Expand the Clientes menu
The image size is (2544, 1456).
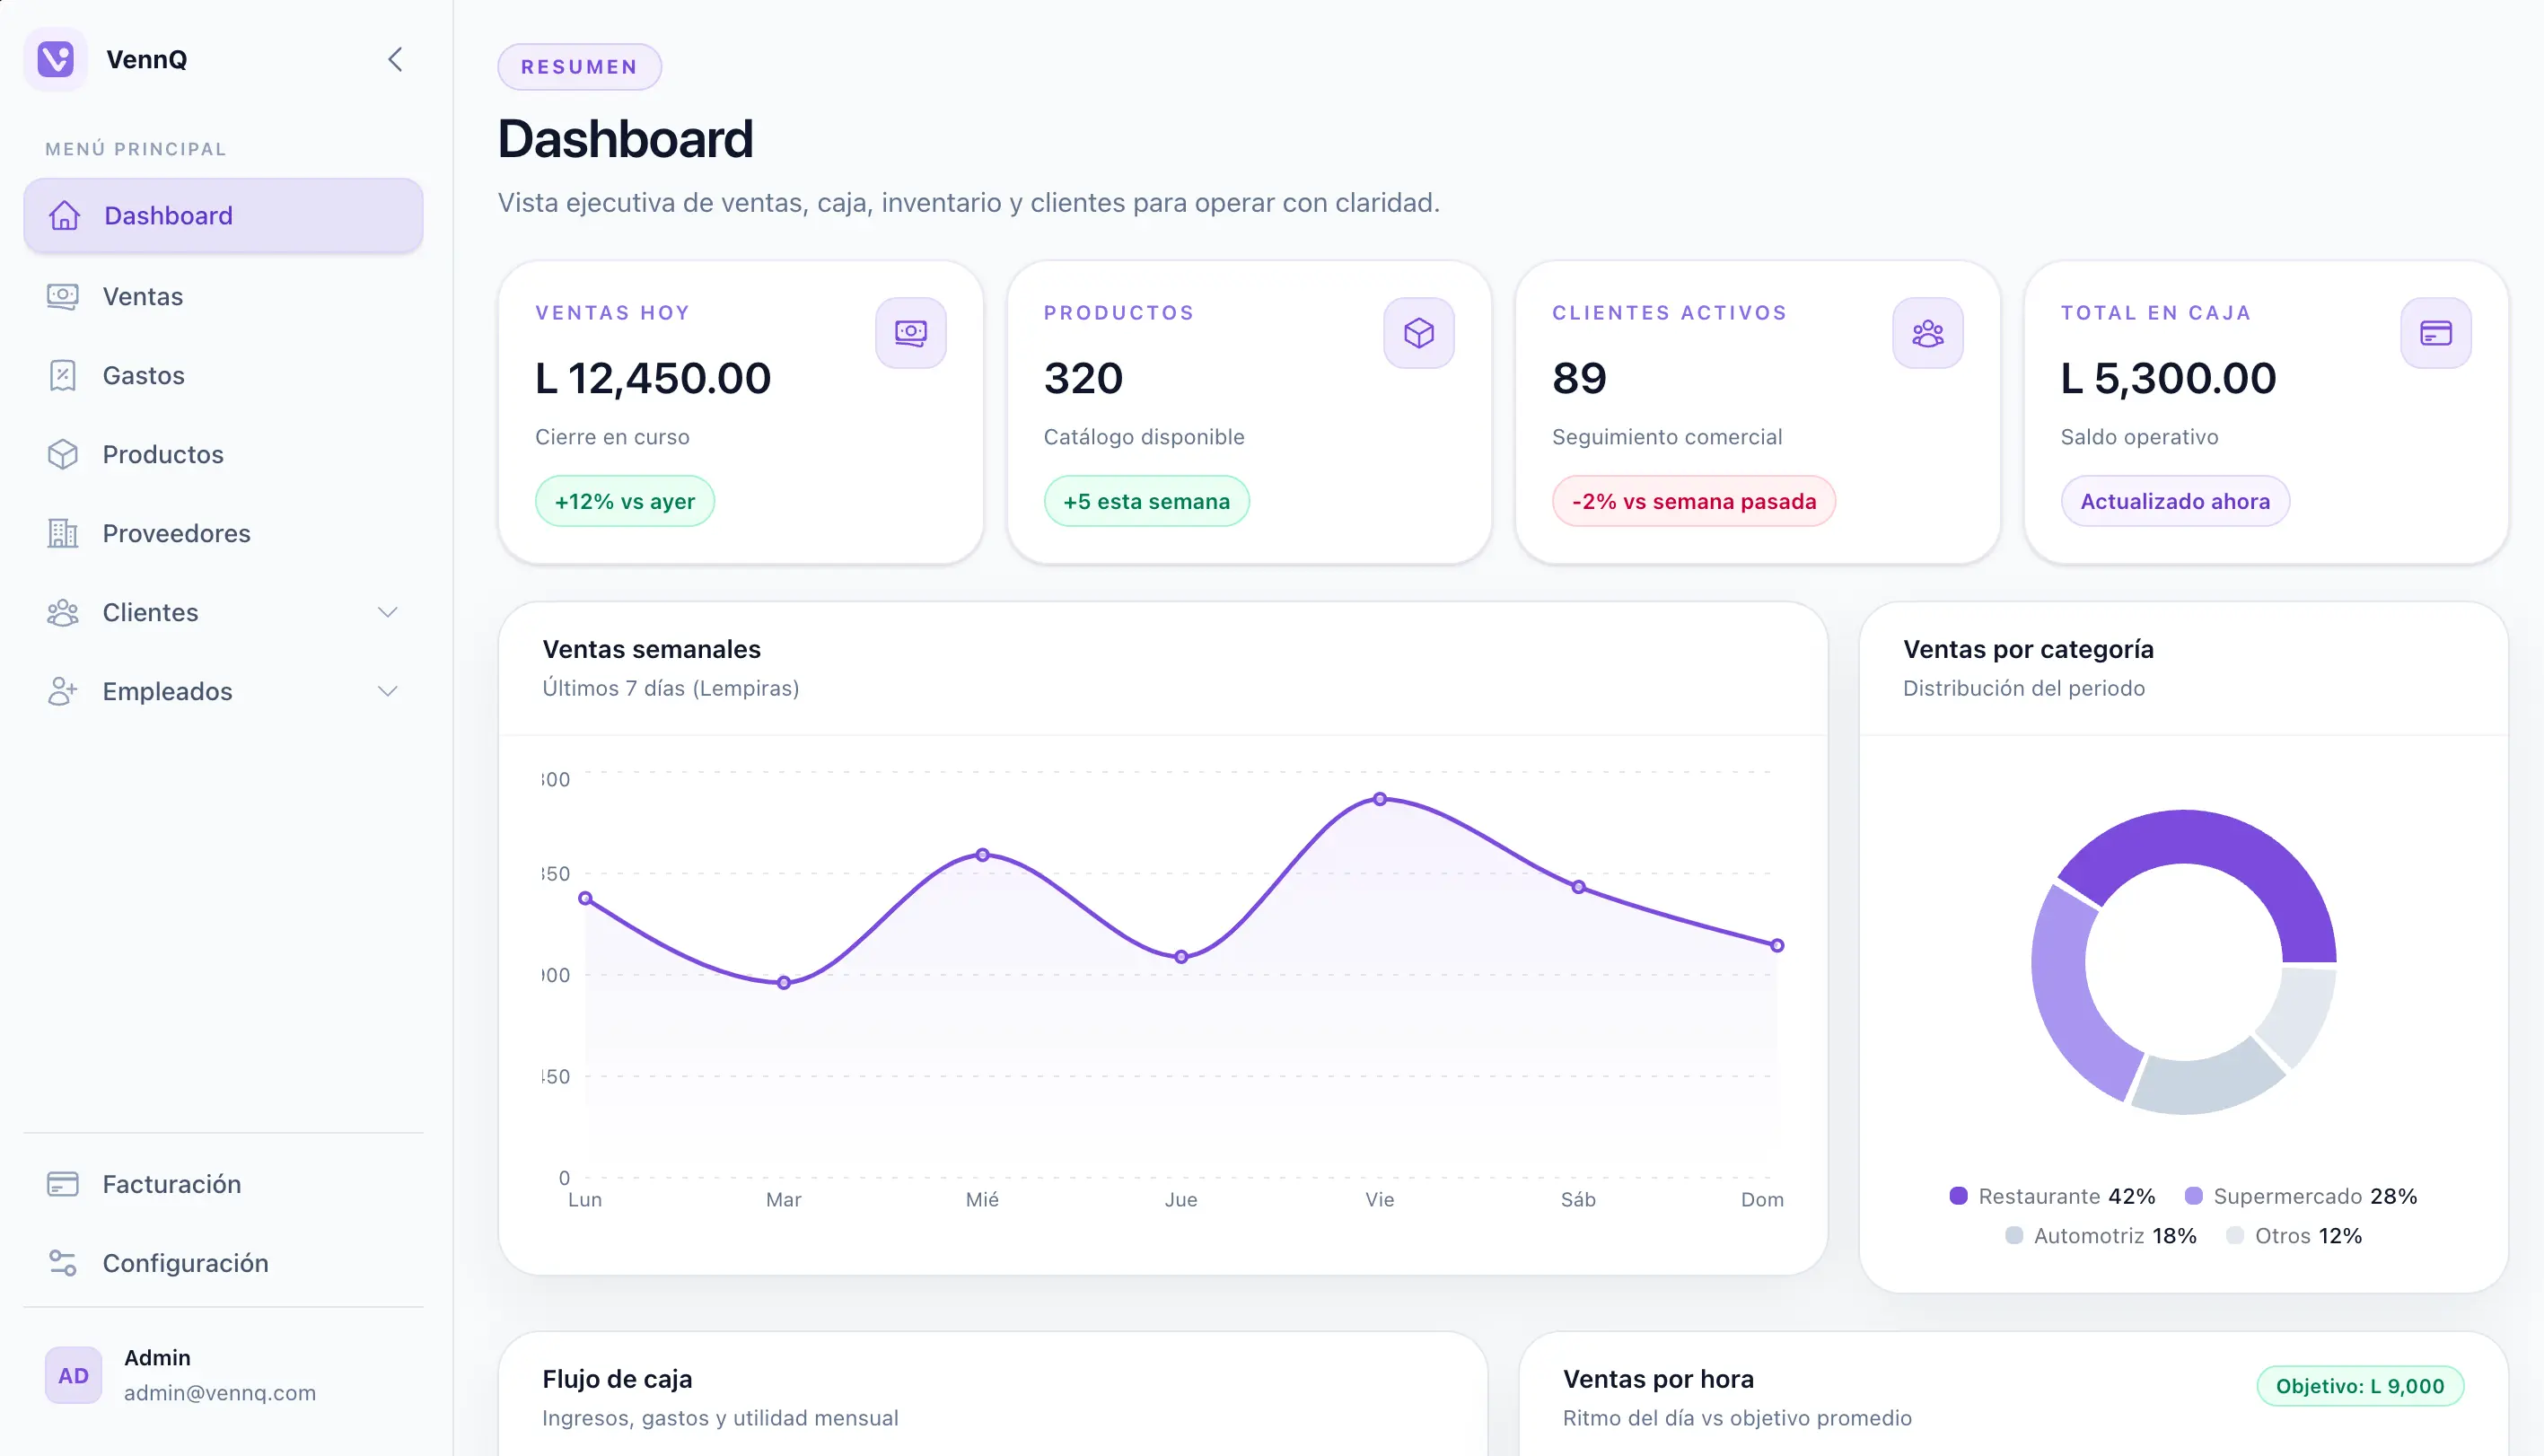coord(222,612)
